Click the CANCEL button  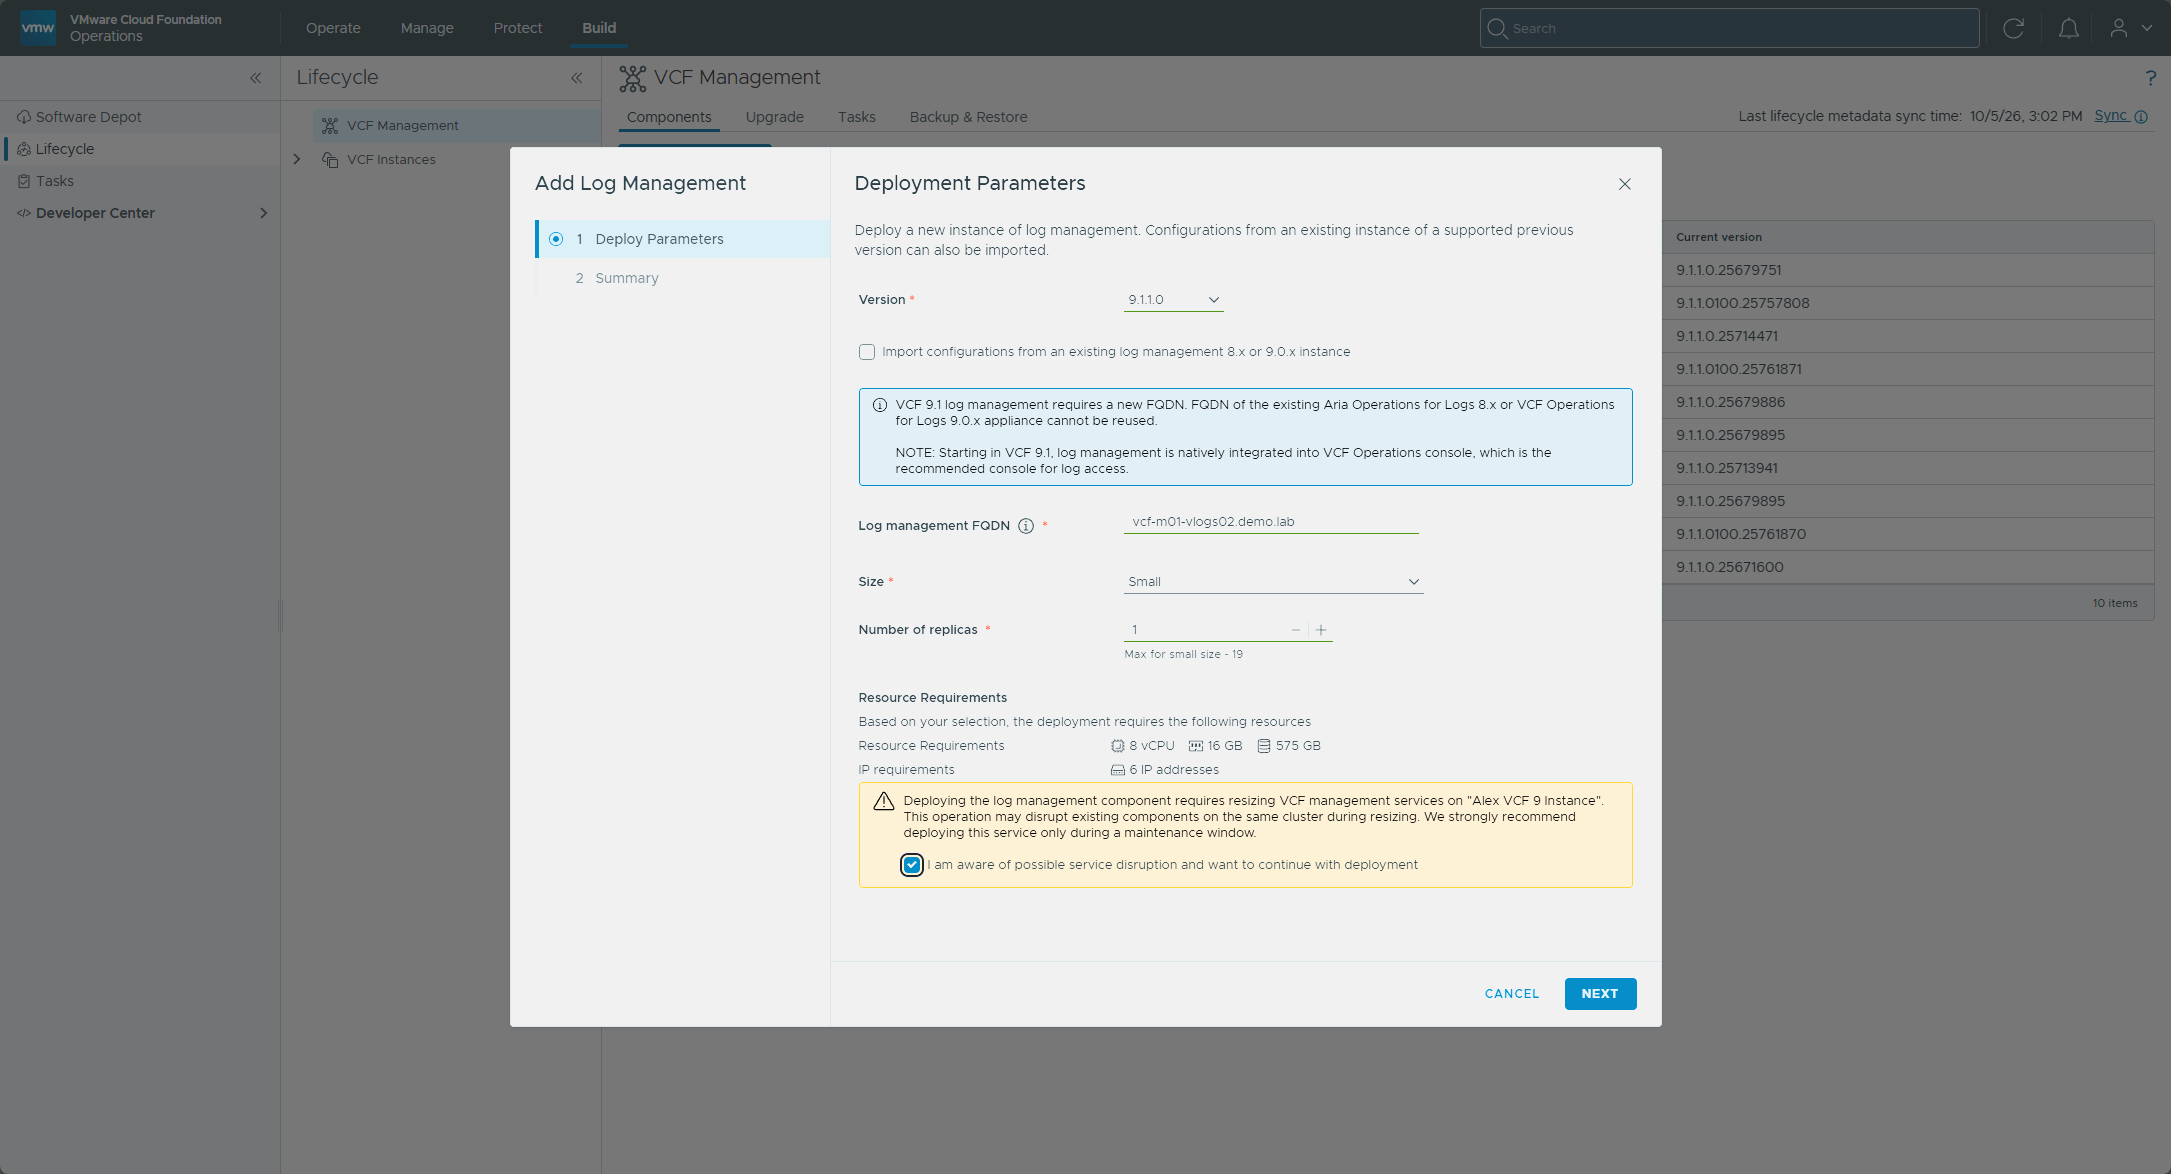[1511, 994]
